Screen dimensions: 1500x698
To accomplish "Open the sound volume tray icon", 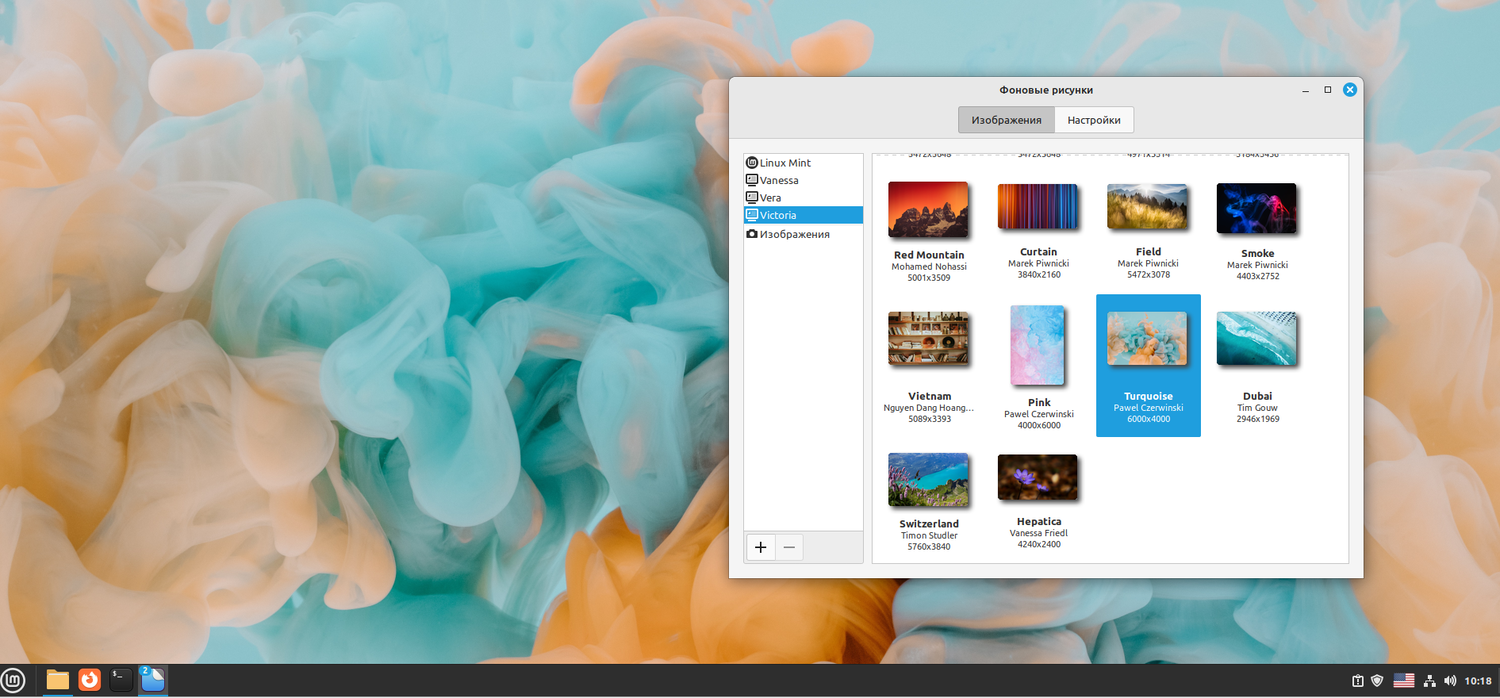I will click(x=1450, y=681).
